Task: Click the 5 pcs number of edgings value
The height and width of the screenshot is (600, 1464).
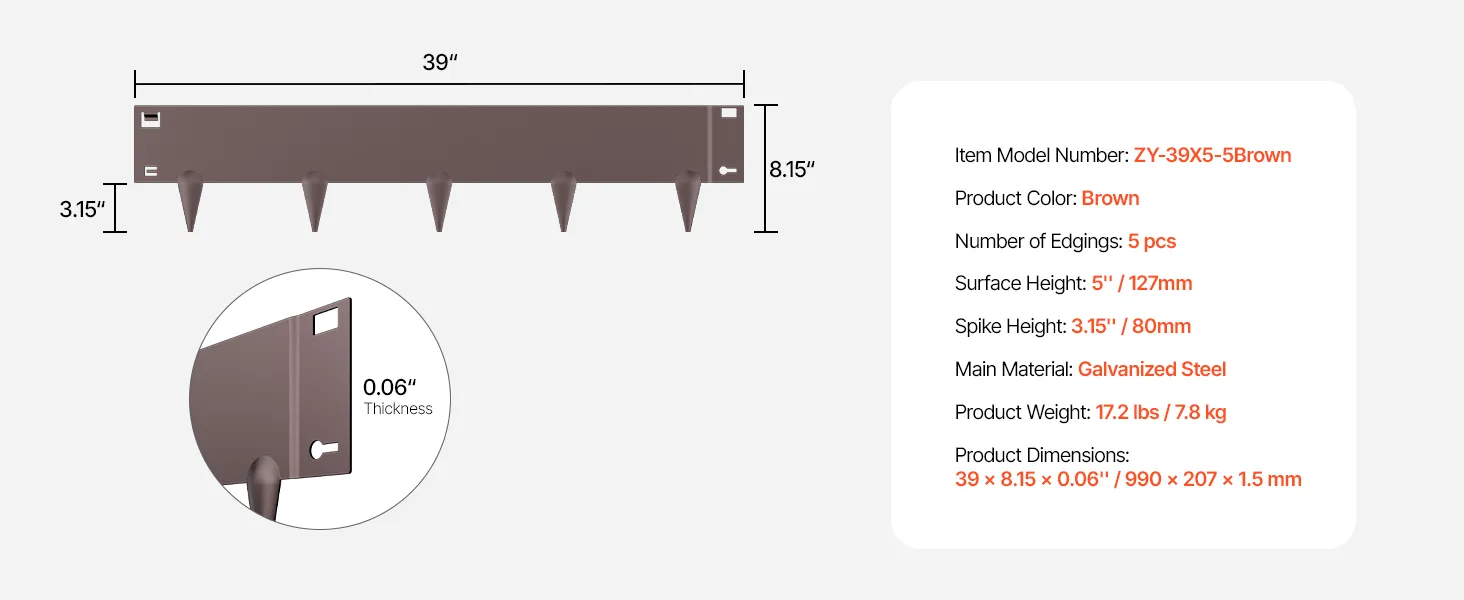Action: (1152, 241)
